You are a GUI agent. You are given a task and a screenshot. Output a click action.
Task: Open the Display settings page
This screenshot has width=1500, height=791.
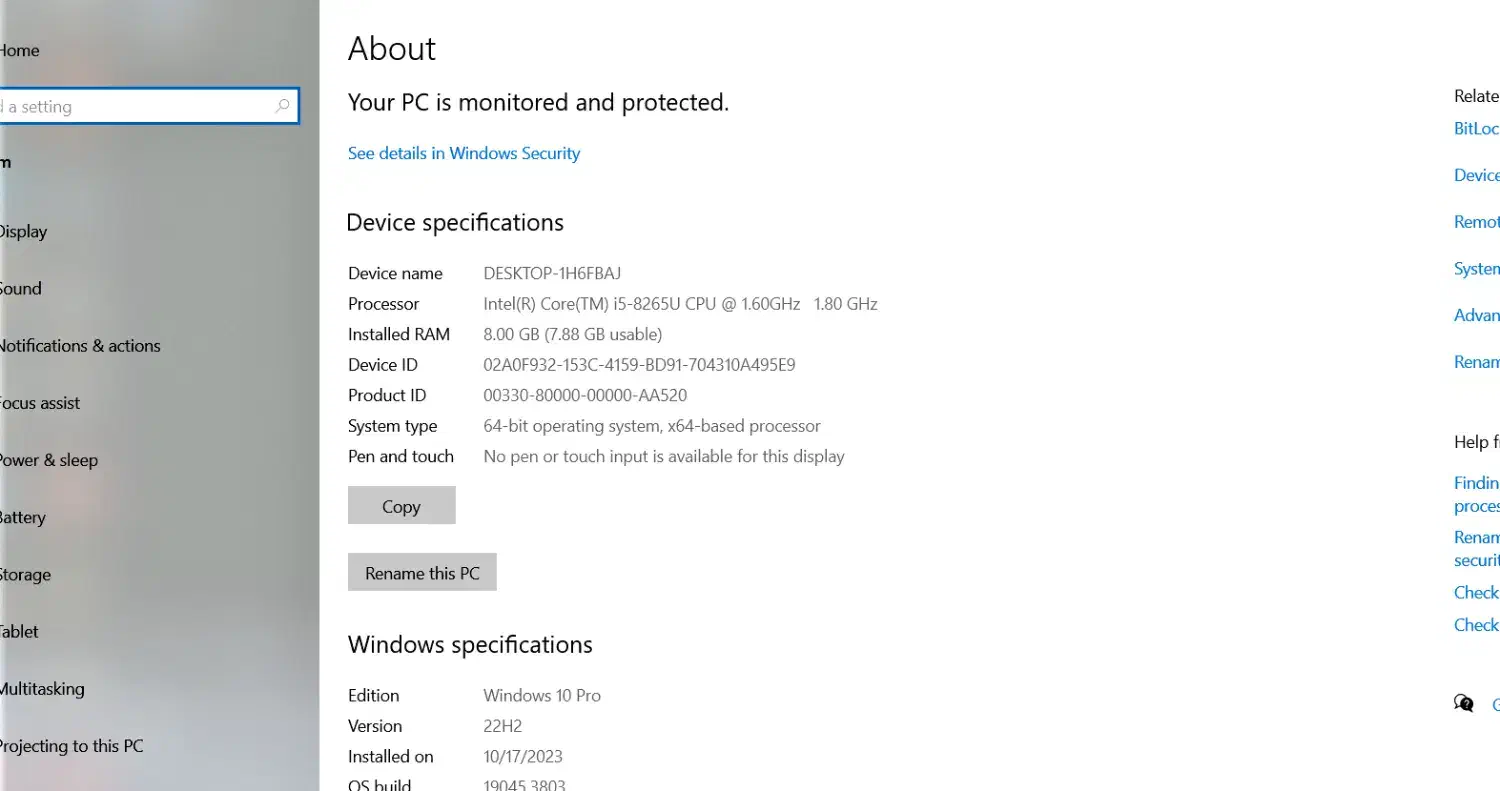(23, 231)
